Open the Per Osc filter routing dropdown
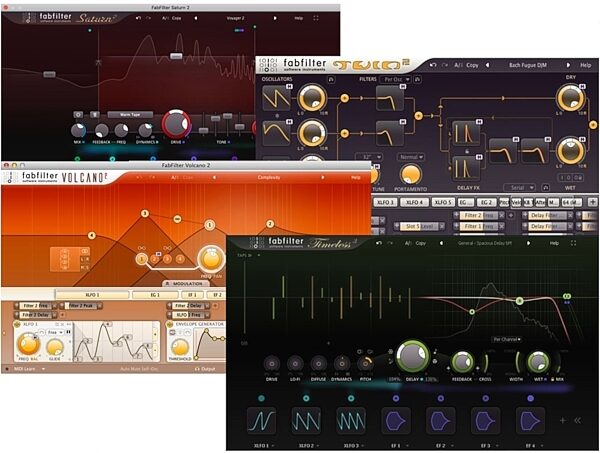The height and width of the screenshot is (453, 600). [x=395, y=79]
